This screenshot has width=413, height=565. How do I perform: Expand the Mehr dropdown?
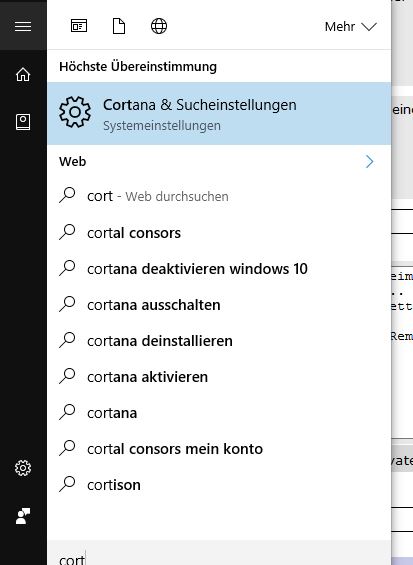coord(350,26)
